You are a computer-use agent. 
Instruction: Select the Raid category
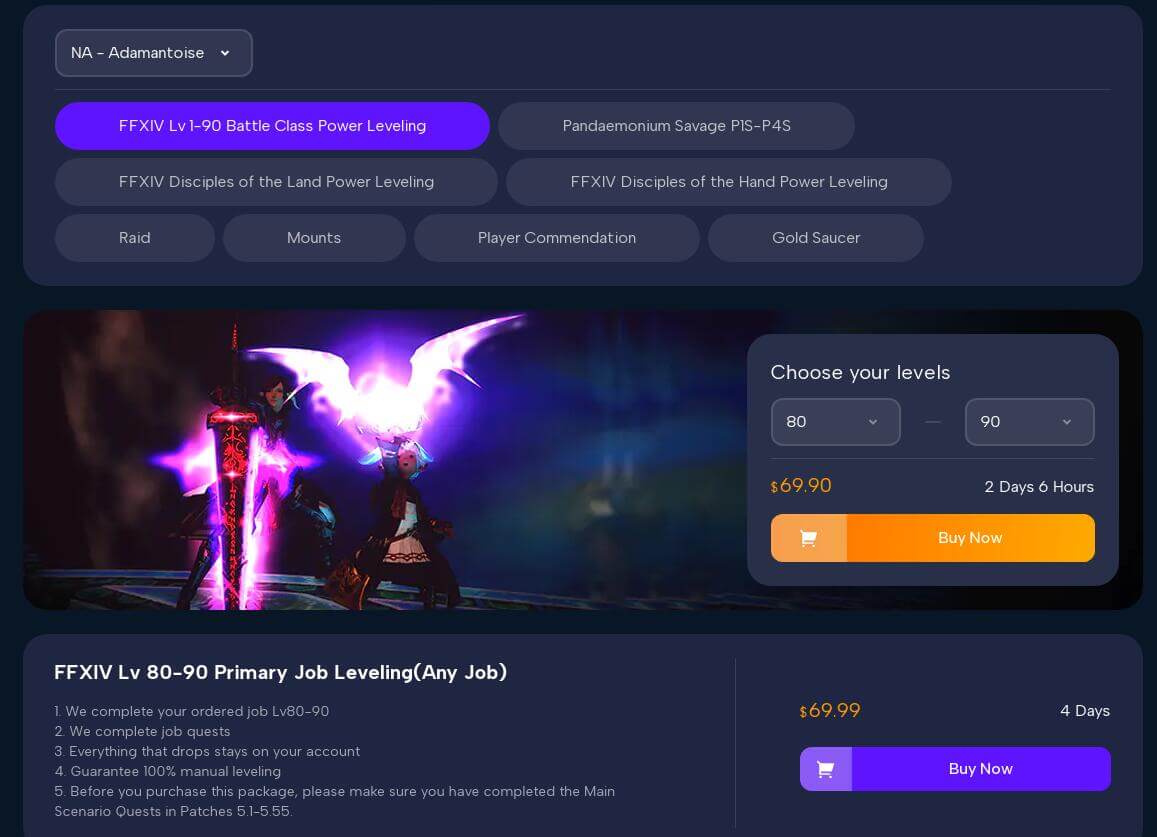tap(135, 238)
